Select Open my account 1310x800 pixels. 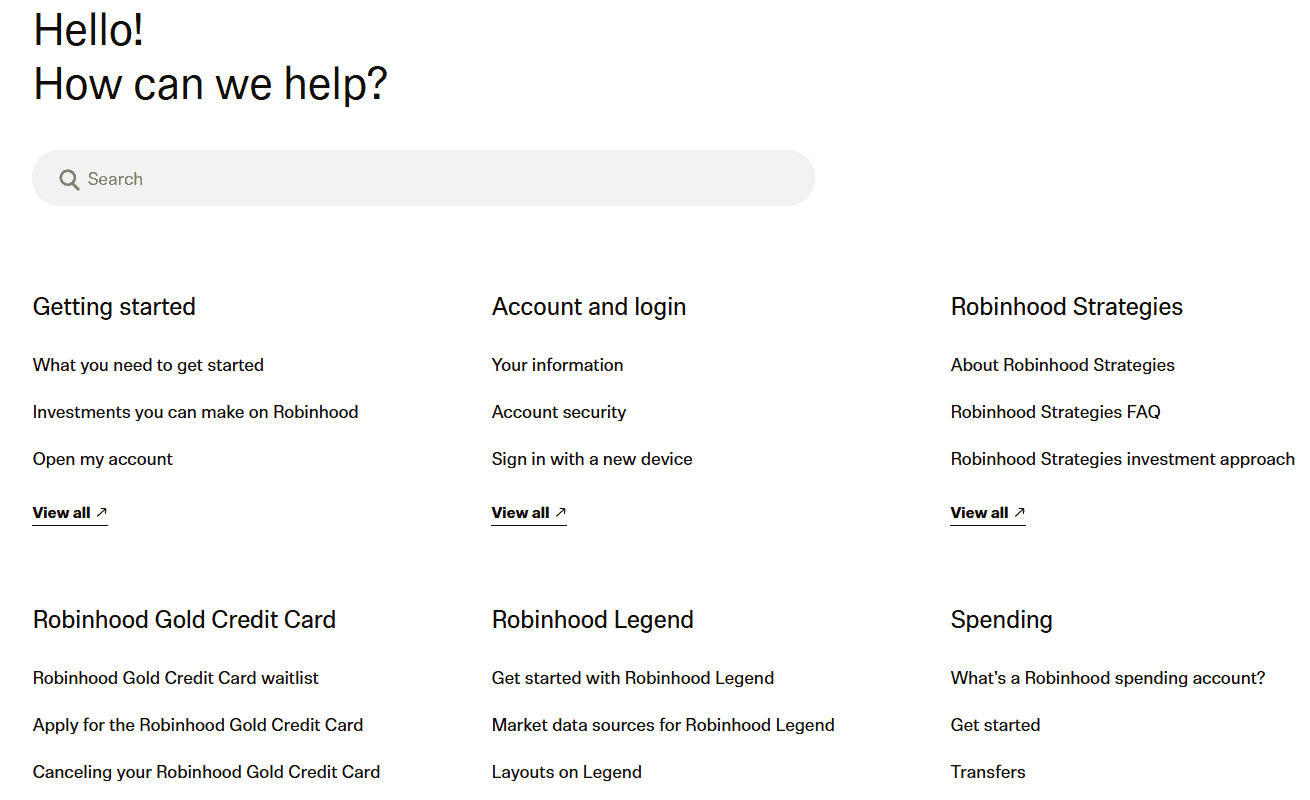coord(102,459)
